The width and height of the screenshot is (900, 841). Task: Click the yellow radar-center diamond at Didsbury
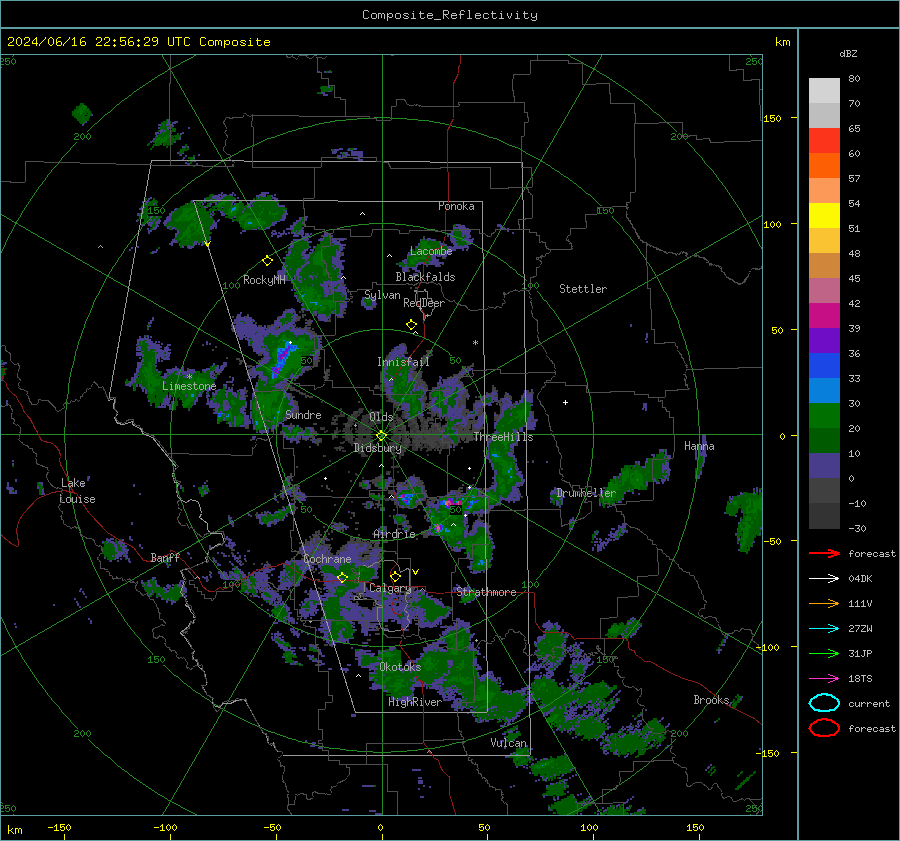coord(381,436)
